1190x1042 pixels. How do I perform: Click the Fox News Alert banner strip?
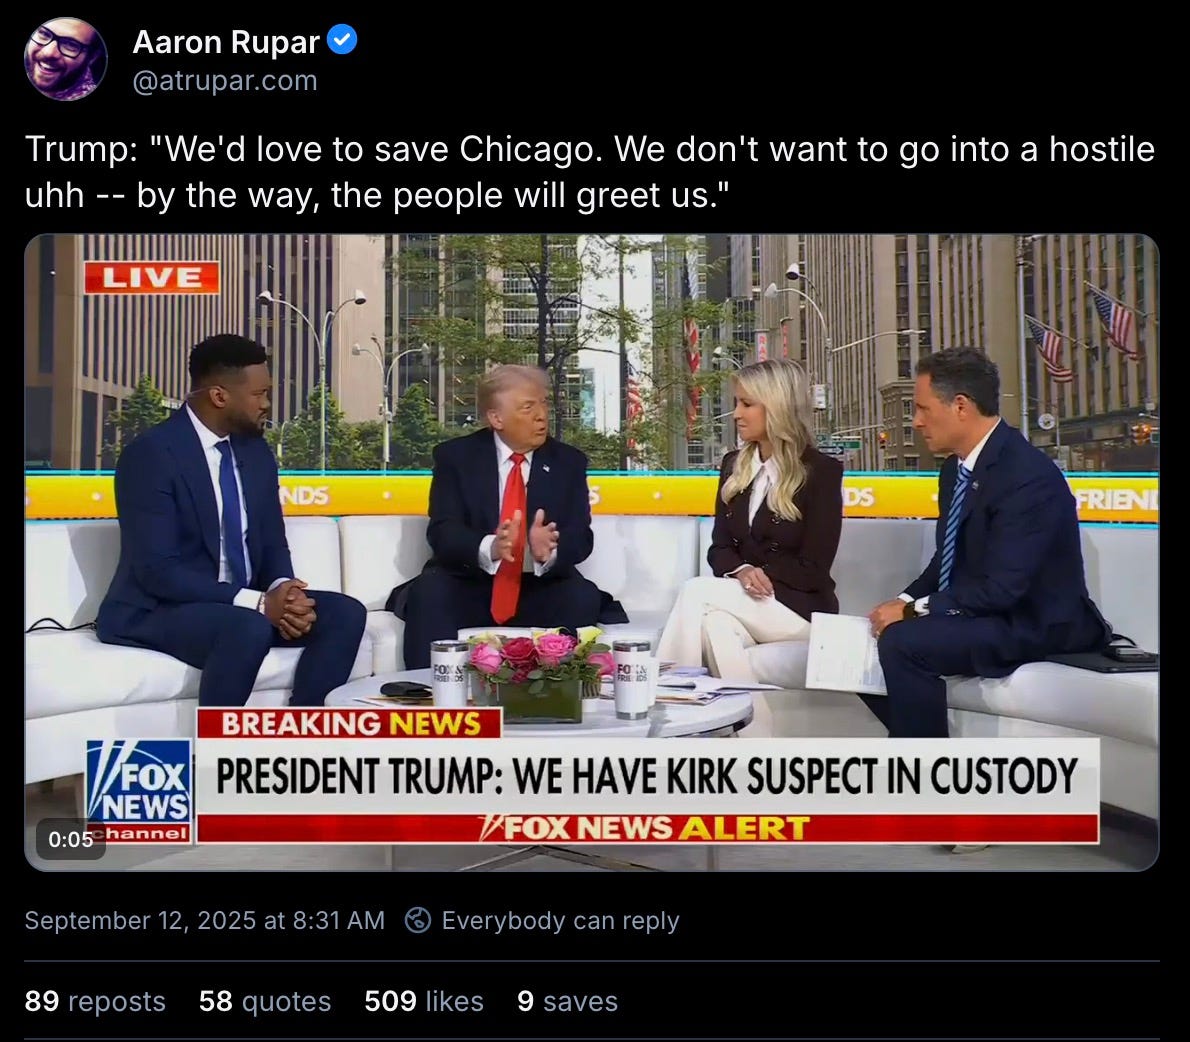pos(647,828)
